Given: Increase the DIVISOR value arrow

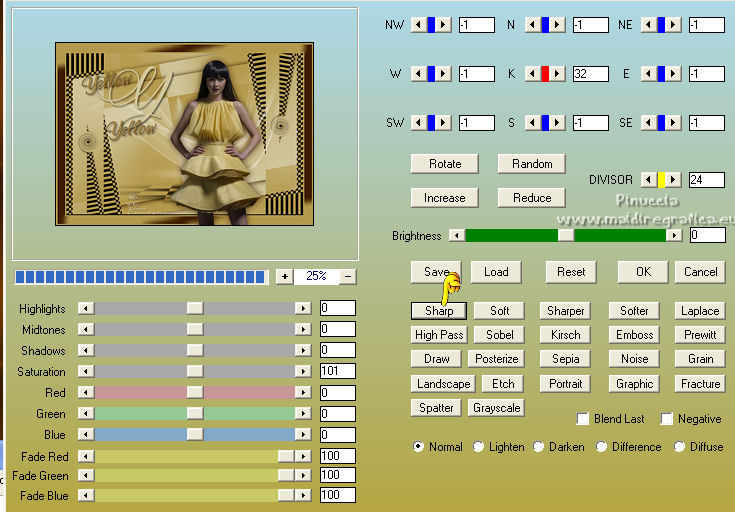Looking at the screenshot, I should (x=673, y=180).
